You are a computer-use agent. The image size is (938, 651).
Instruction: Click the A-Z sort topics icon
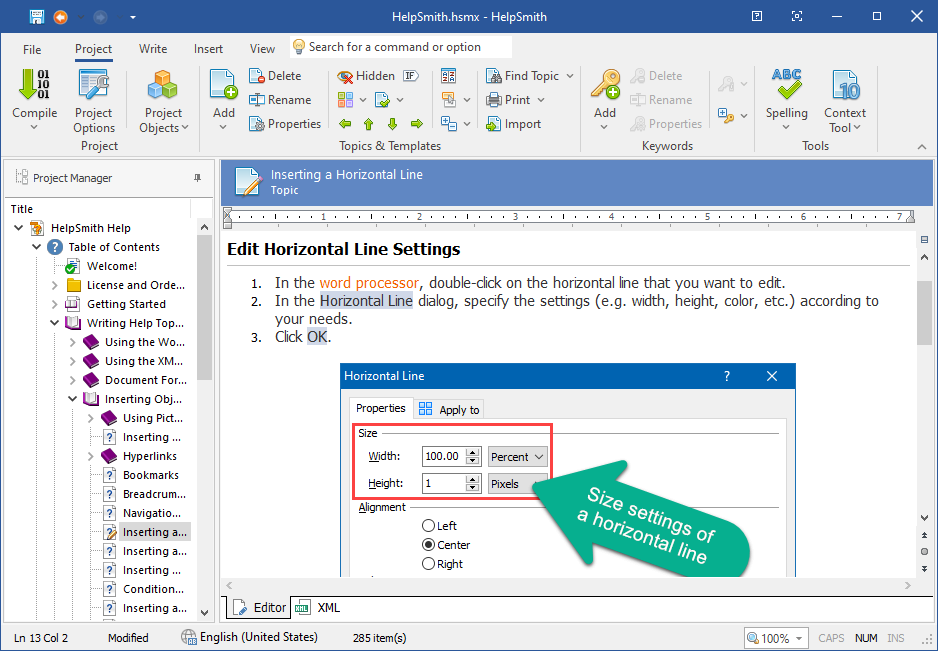coord(448,76)
